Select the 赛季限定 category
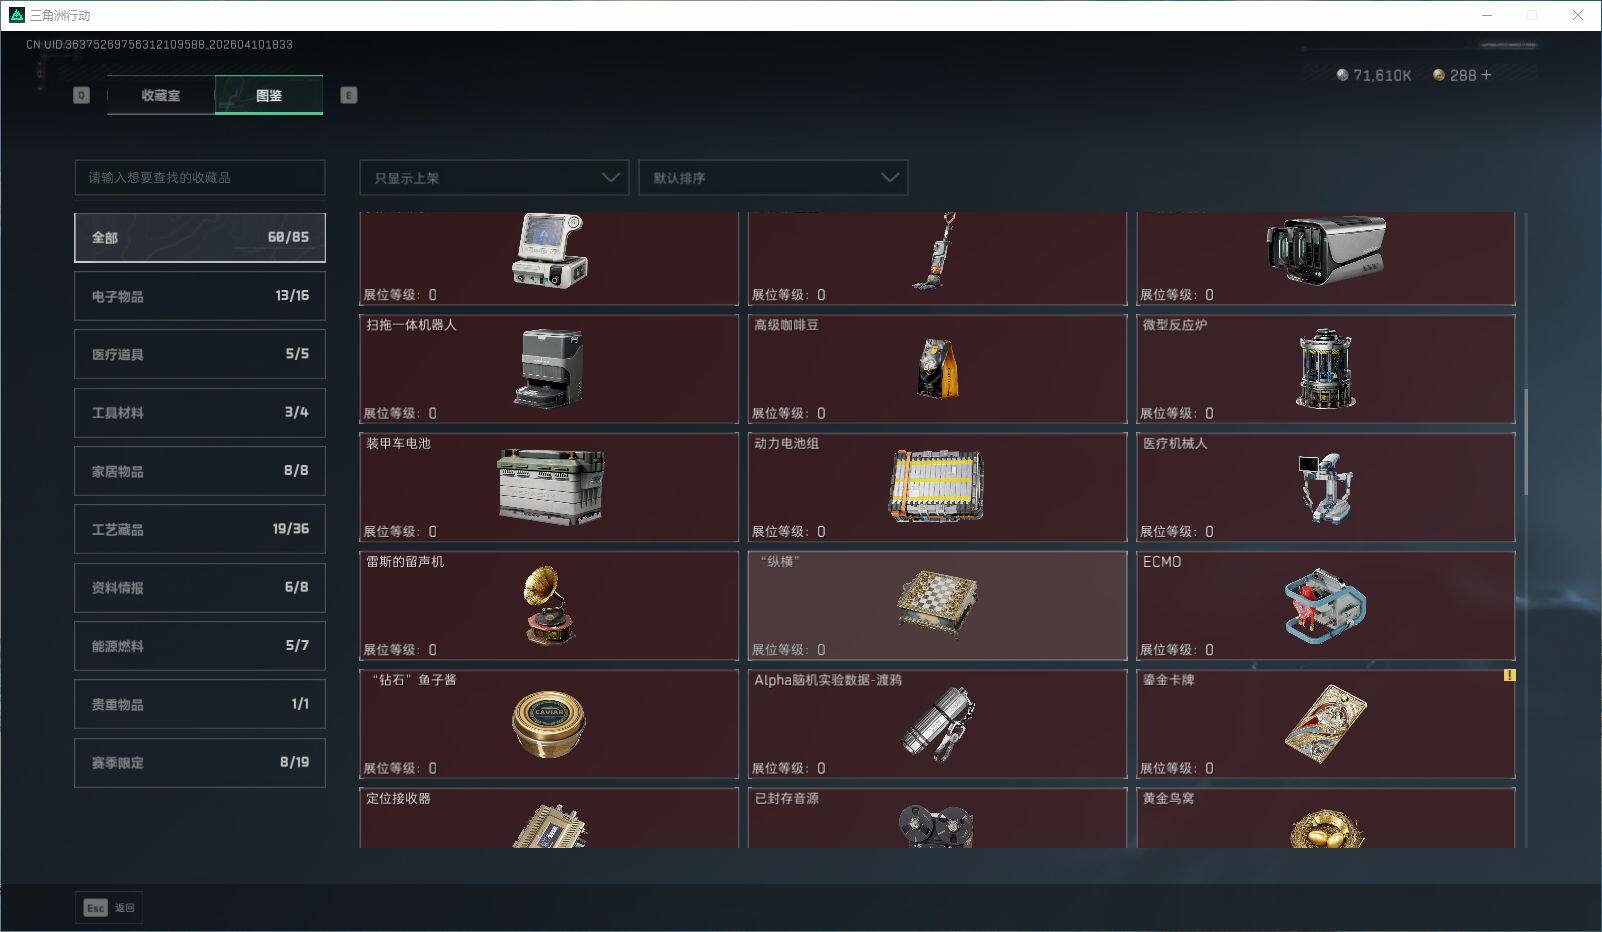1602x932 pixels. click(200, 762)
